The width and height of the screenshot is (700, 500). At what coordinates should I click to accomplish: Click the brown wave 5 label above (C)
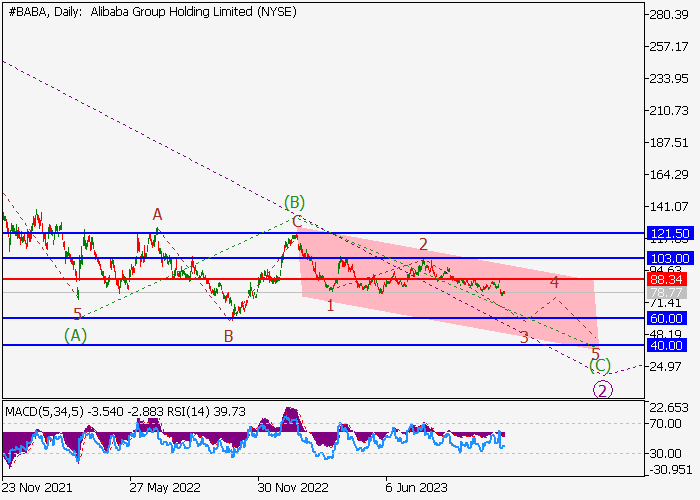(x=595, y=354)
